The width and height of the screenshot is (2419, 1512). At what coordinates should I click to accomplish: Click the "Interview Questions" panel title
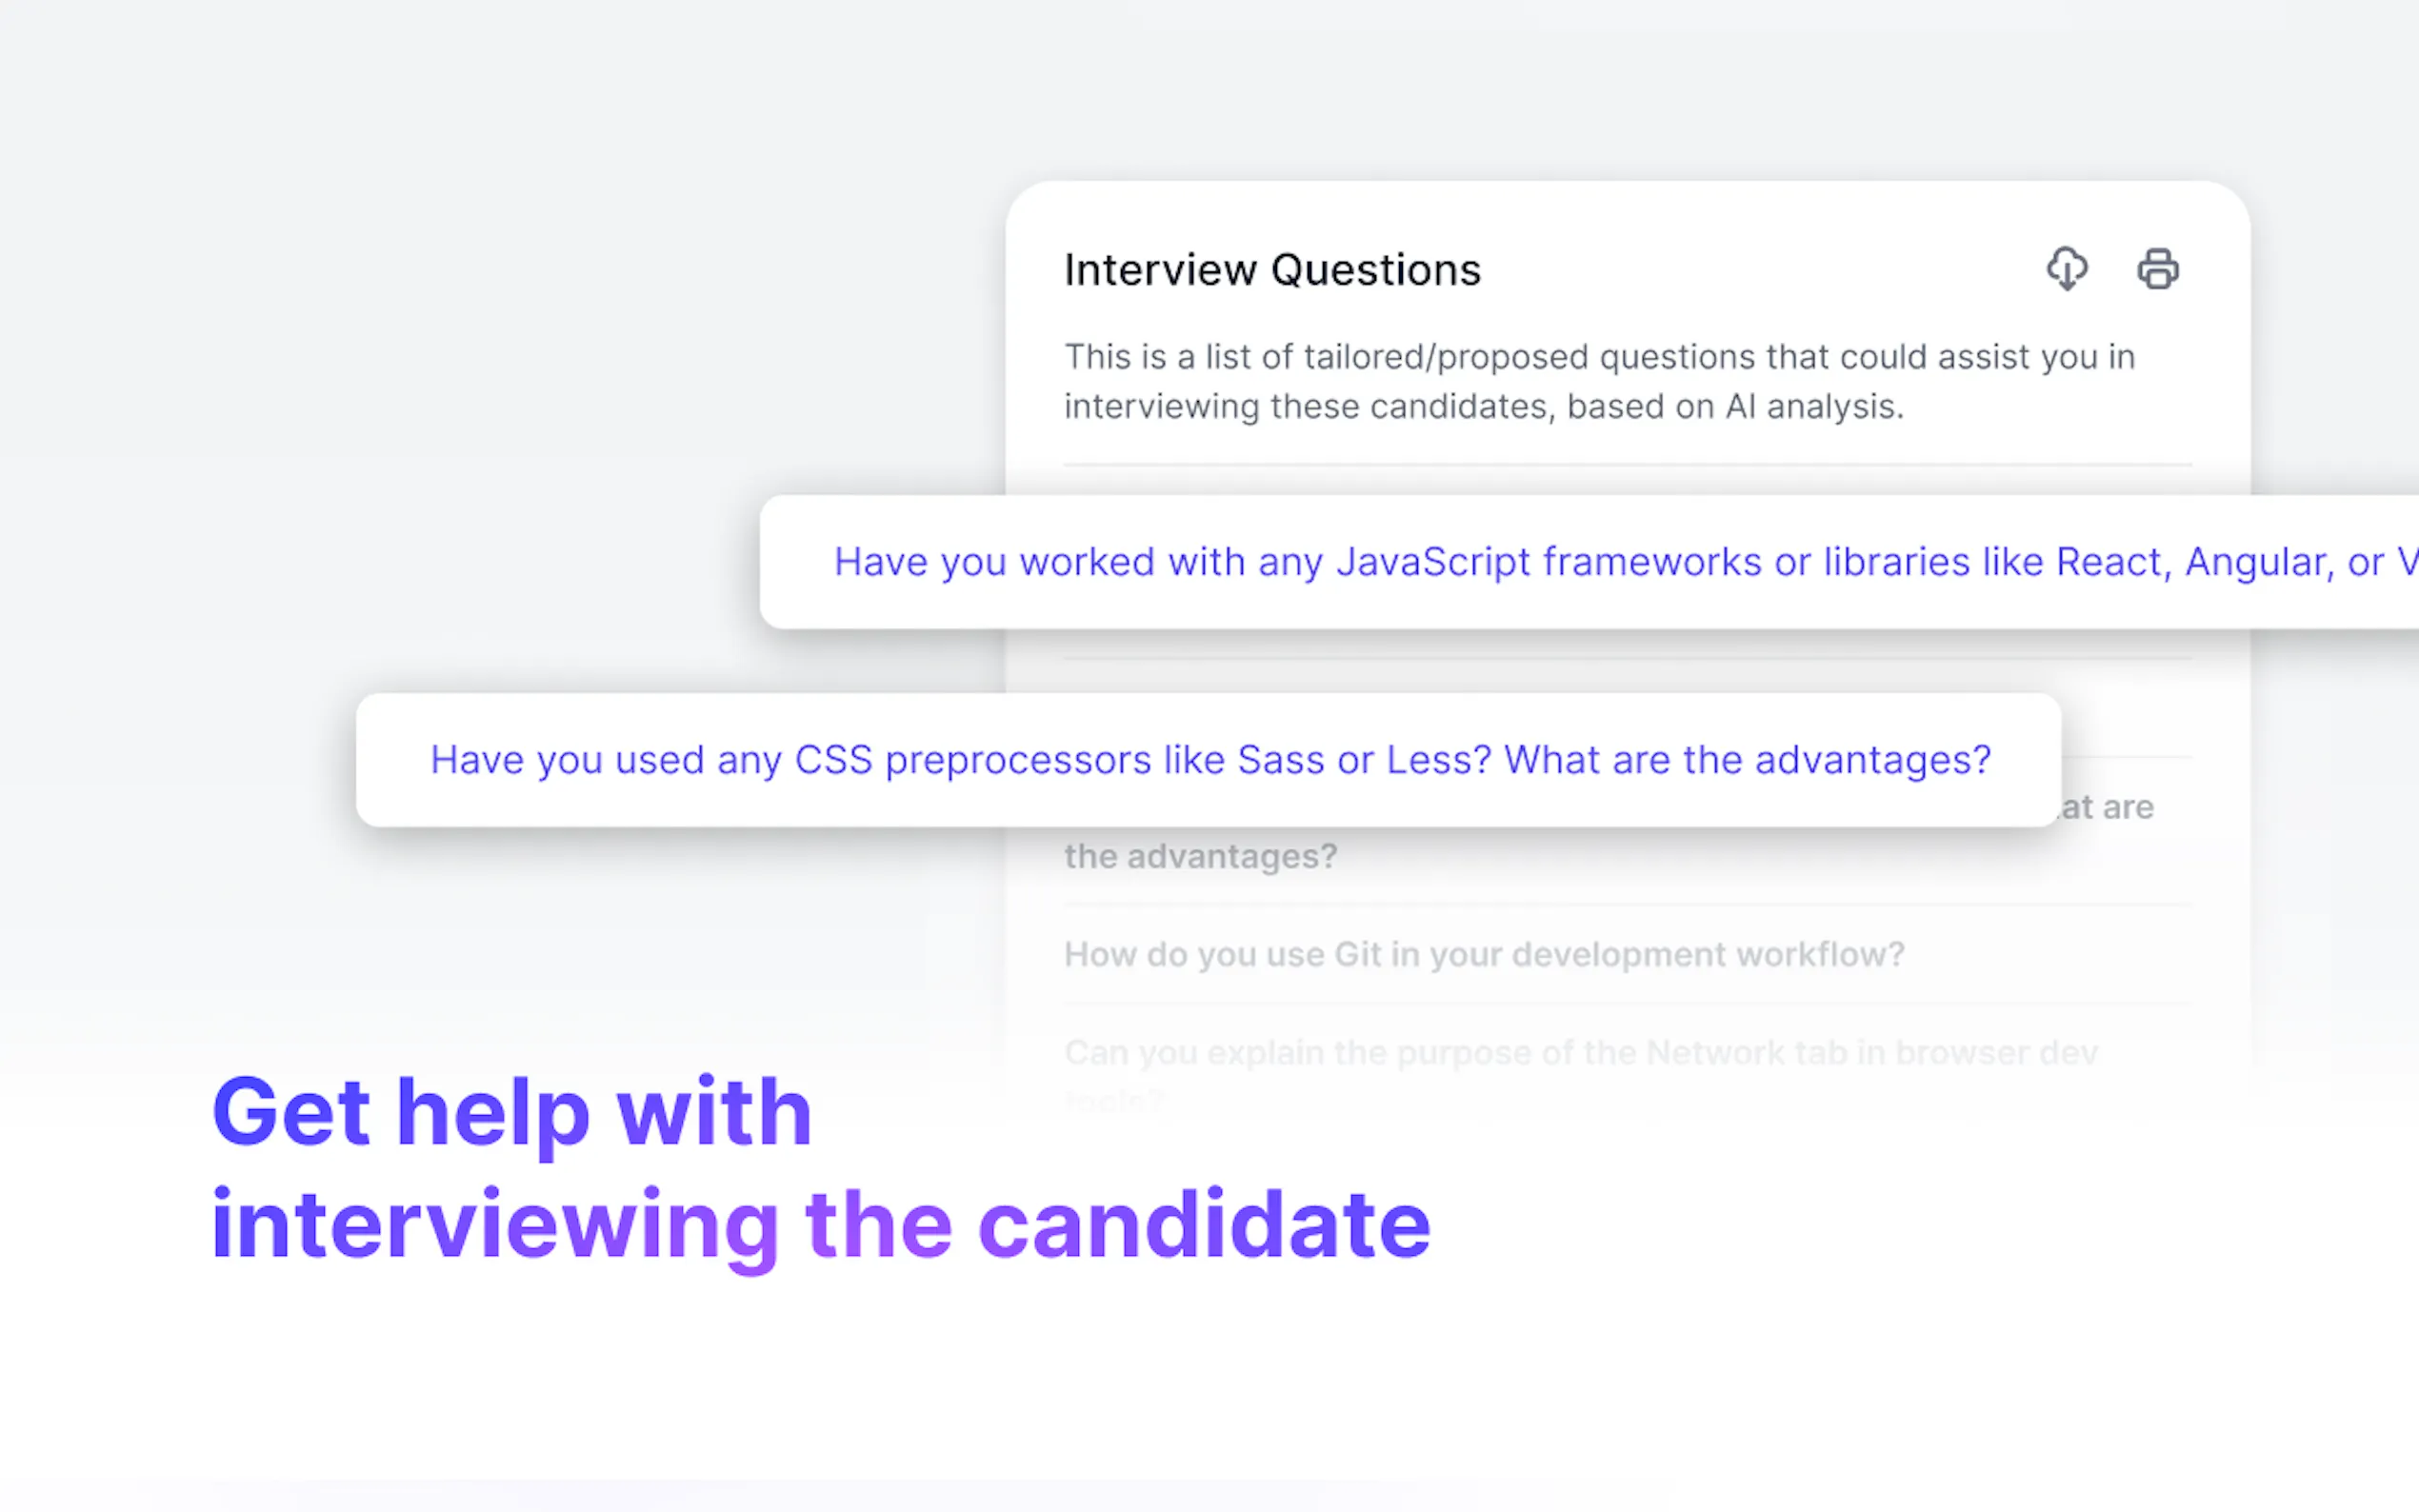click(1271, 270)
